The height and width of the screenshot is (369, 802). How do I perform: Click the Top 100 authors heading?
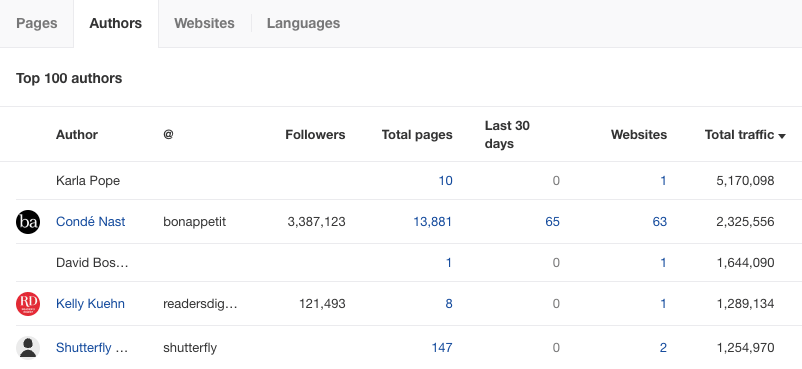coord(69,78)
